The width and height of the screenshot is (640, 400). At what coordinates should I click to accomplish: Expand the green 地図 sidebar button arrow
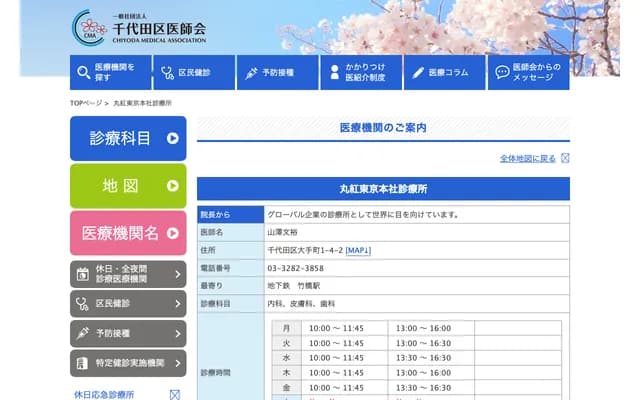pos(173,186)
